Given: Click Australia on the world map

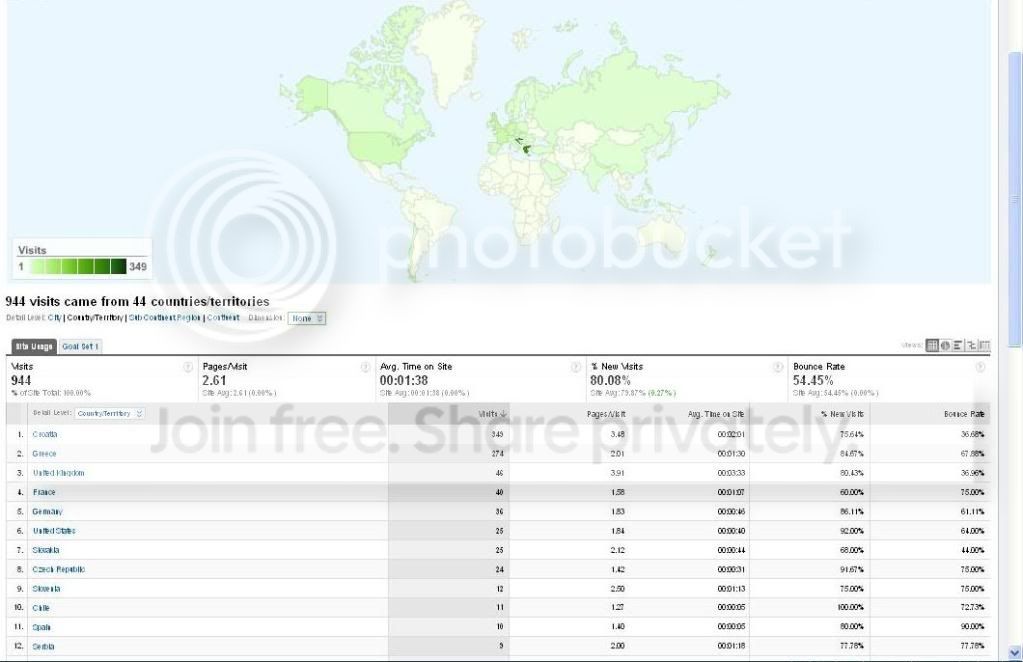Looking at the screenshot, I should (x=660, y=236).
